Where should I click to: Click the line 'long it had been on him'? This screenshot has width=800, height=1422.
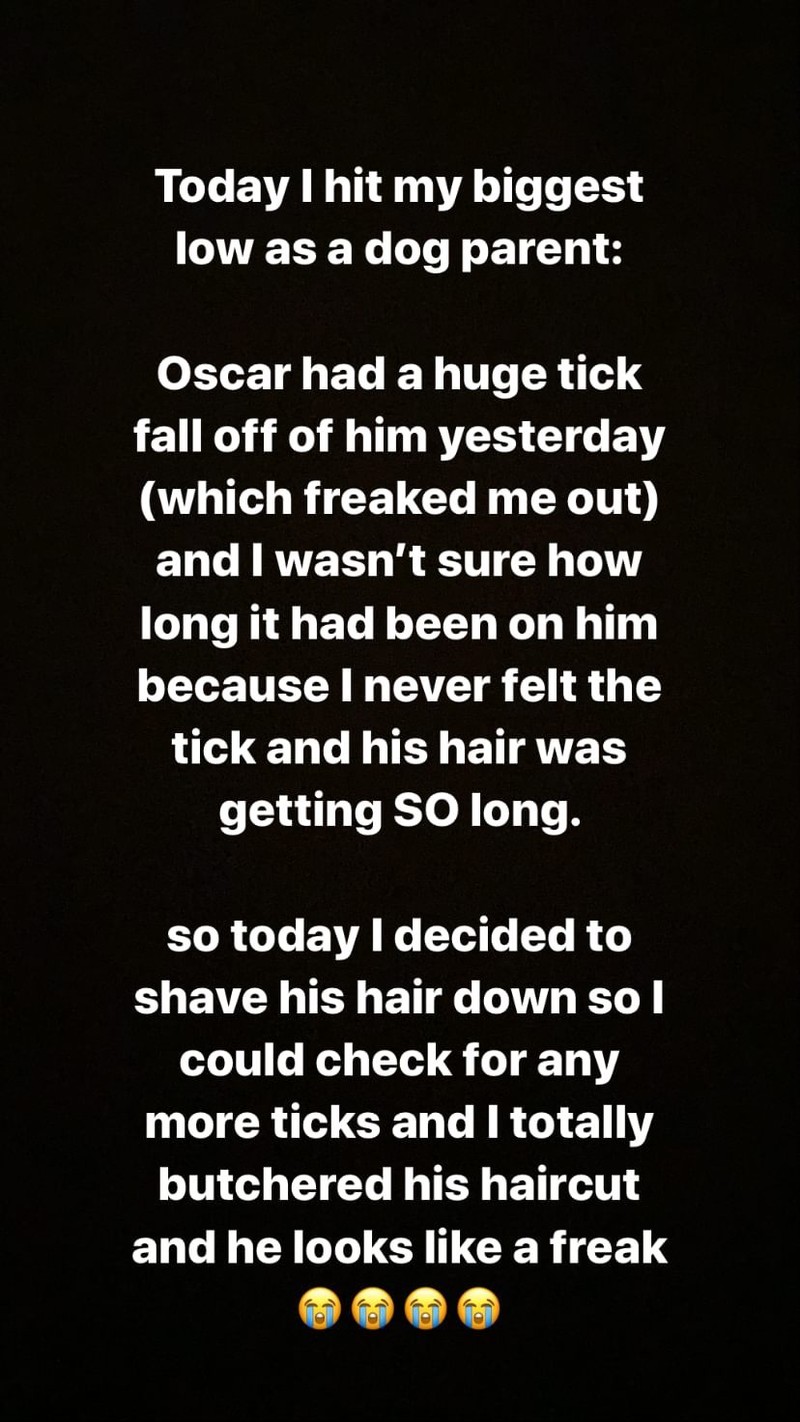click(399, 626)
